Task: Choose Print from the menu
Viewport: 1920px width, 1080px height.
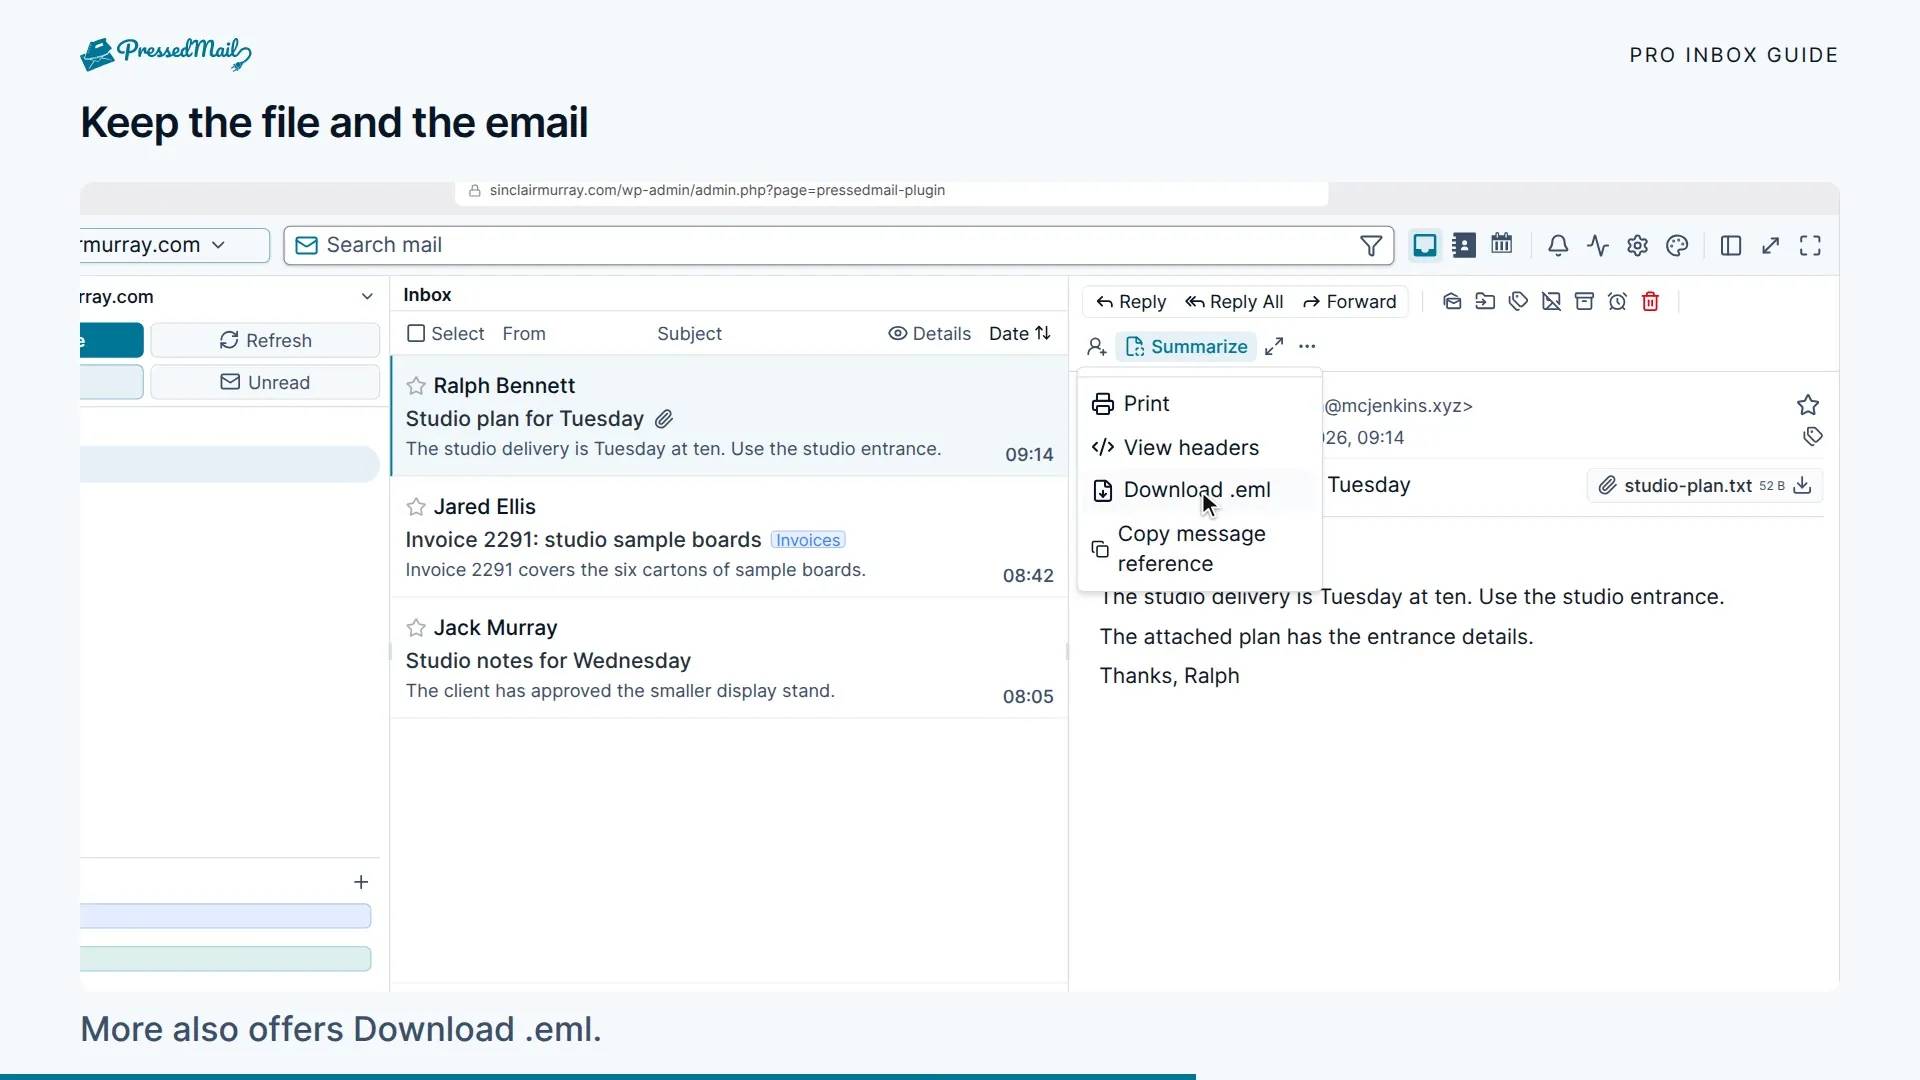Action: tap(1199, 404)
